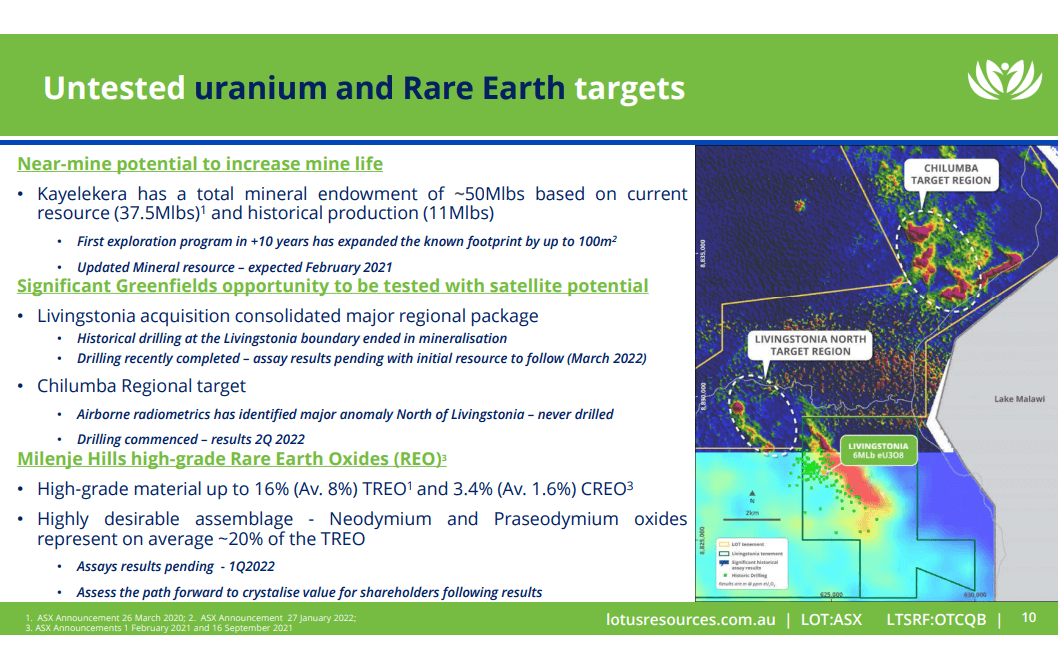Click 'Results are m @ ppm eU3O8' legend note

[x=747, y=584]
